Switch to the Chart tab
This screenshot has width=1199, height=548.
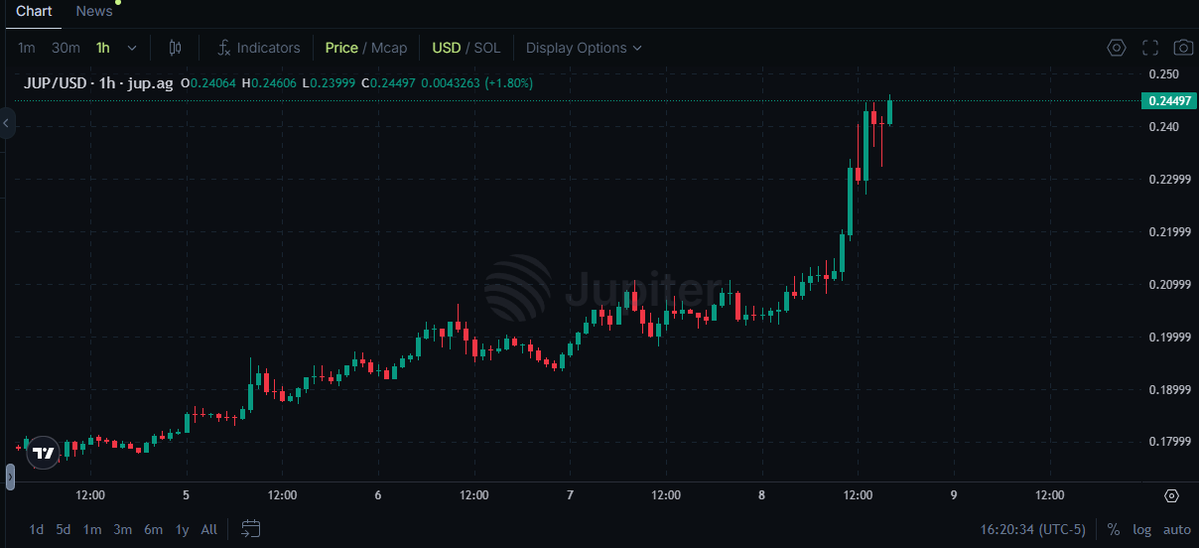pyautogui.click(x=34, y=11)
